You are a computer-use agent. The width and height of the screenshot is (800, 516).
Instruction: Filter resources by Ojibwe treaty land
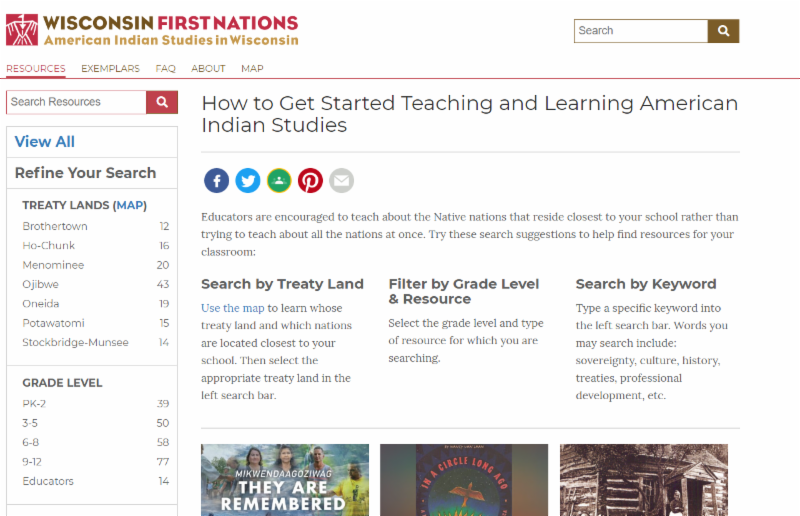[x=41, y=285]
